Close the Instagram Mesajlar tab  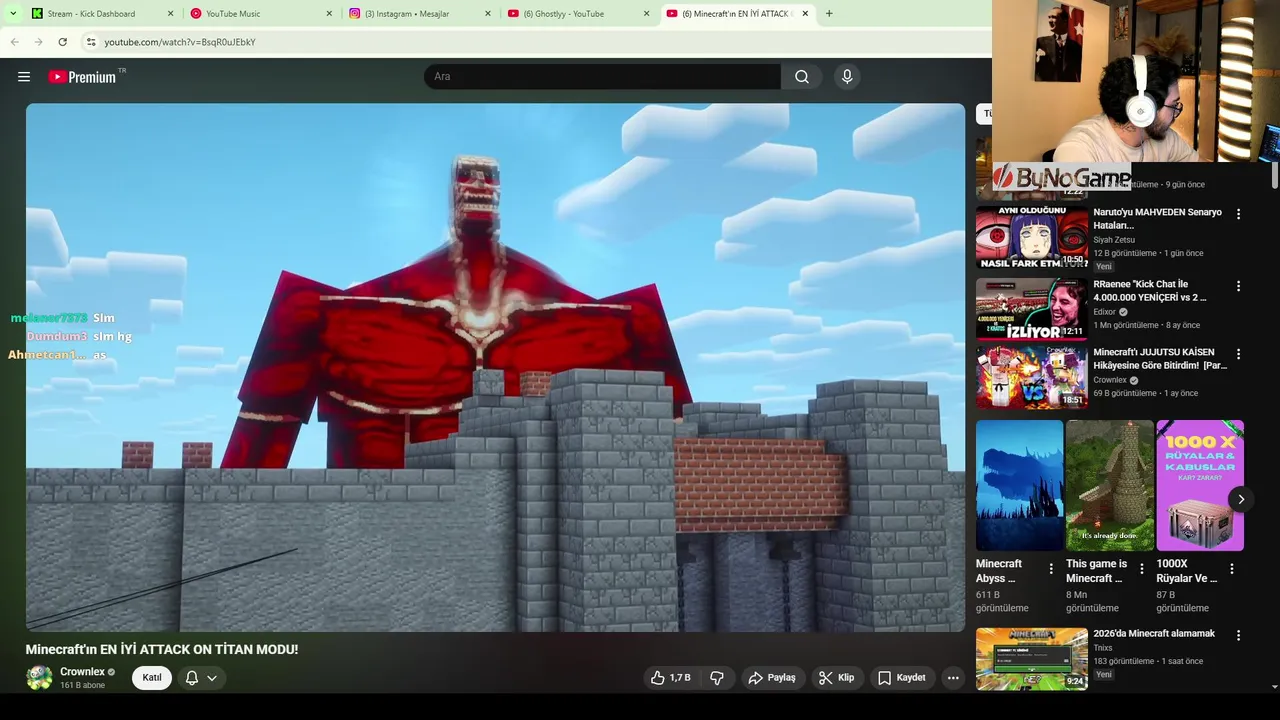(x=488, y=14)
